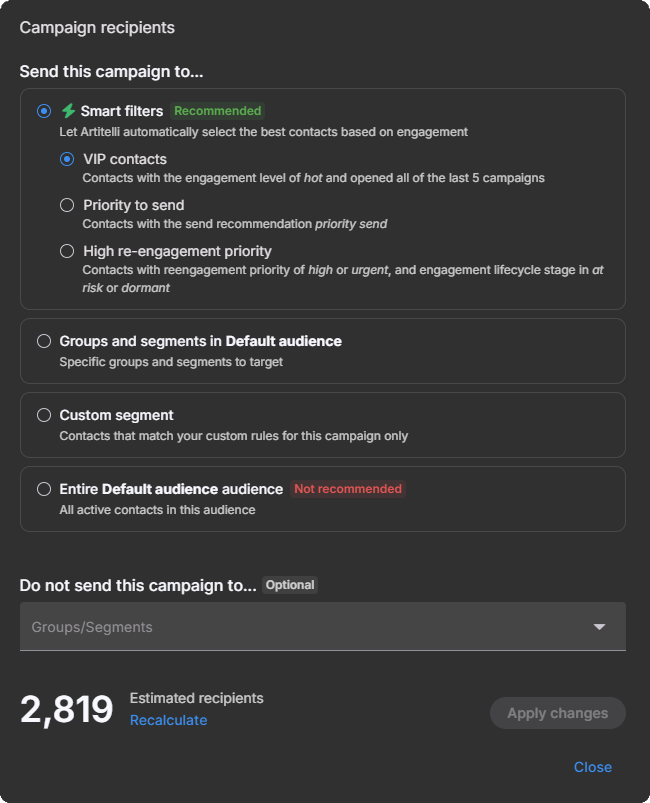Click the Optional badge
Screen dimensions: 650x803
(289, 585)
